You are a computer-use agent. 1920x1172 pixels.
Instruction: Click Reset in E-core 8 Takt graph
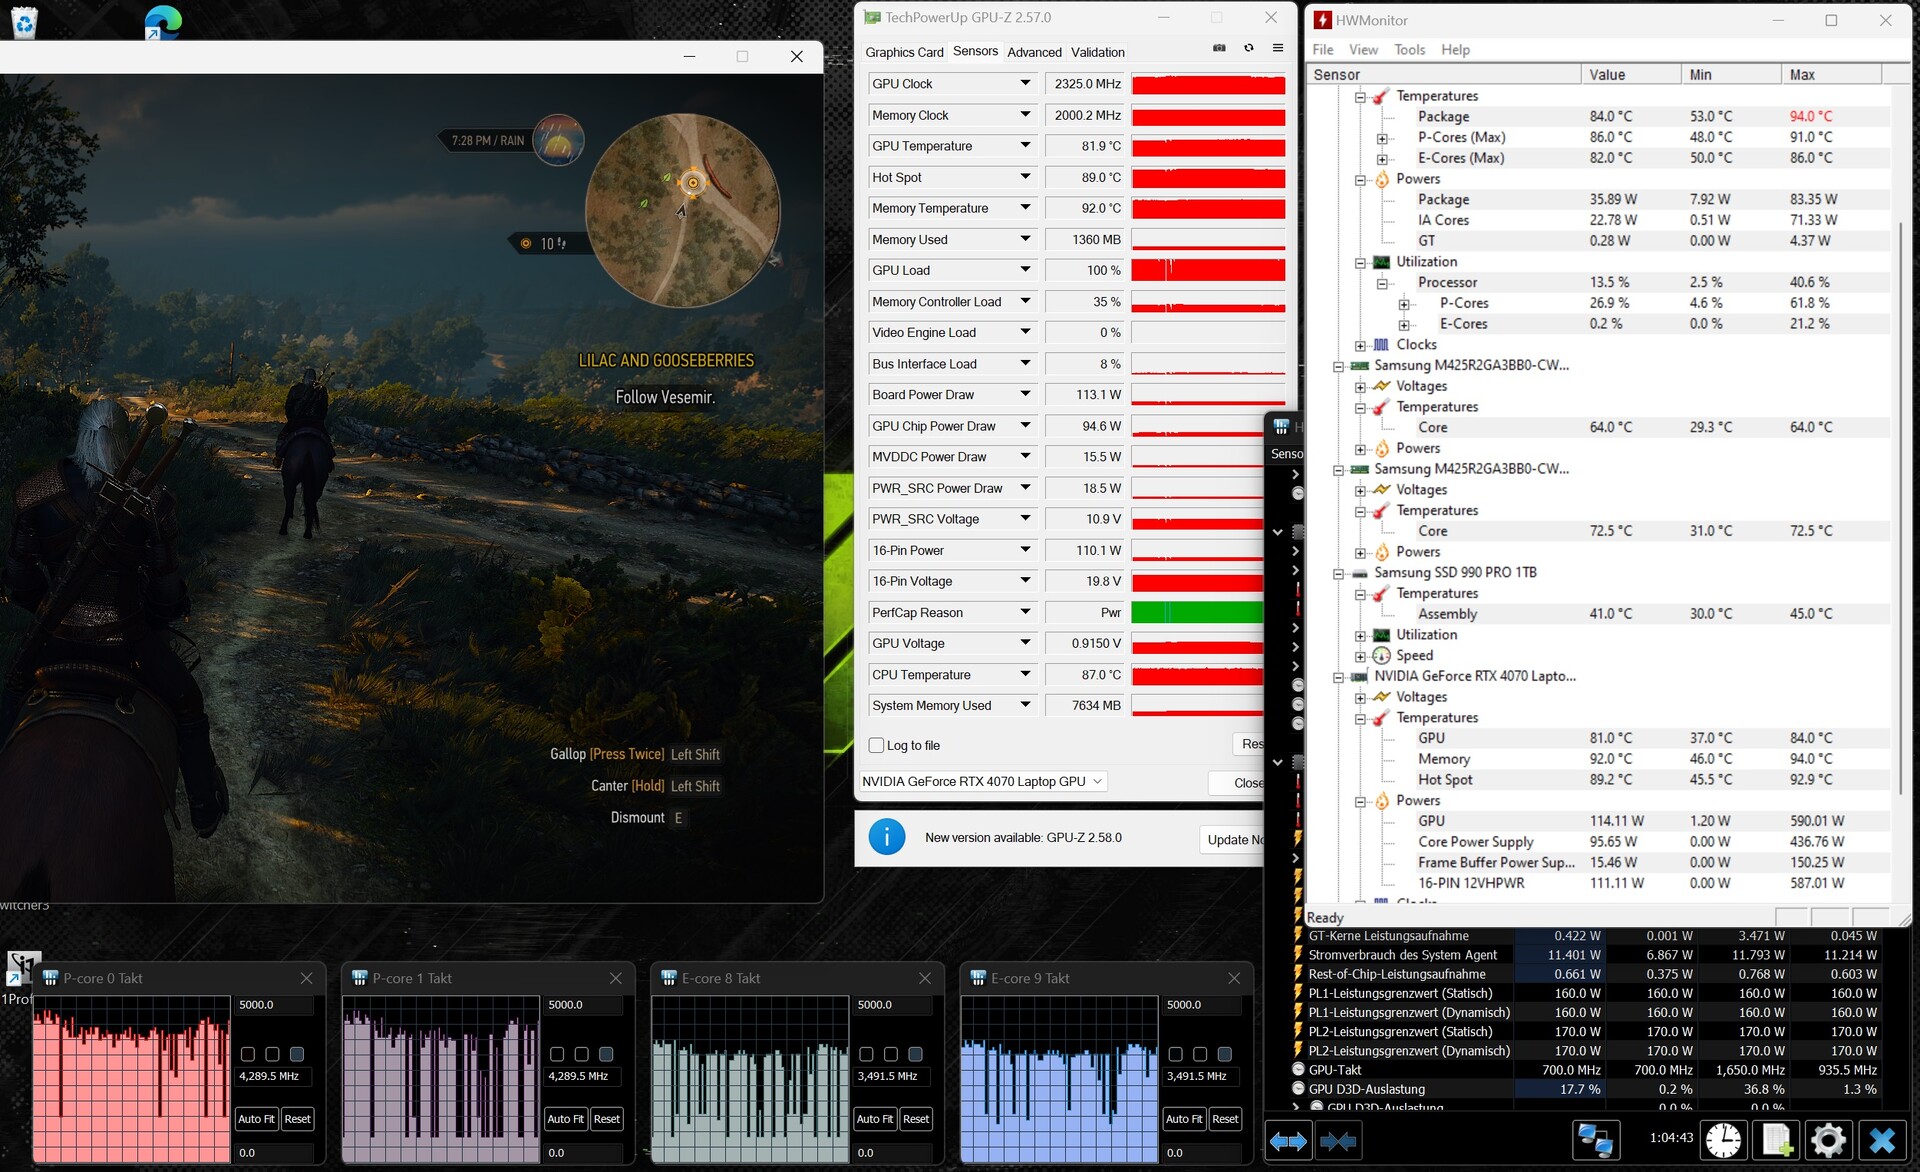tap(915, 1119)
